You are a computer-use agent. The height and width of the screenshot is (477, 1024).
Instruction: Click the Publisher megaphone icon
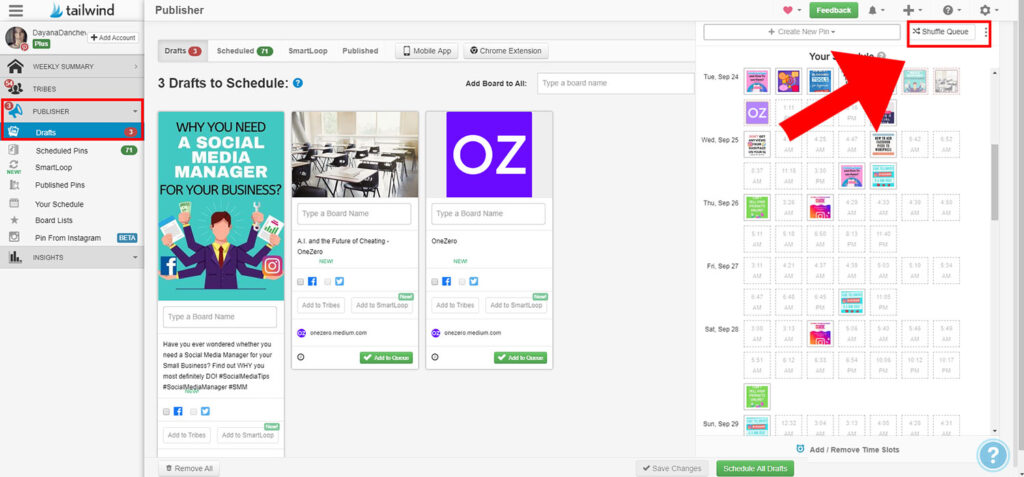[x=14, y=110]
